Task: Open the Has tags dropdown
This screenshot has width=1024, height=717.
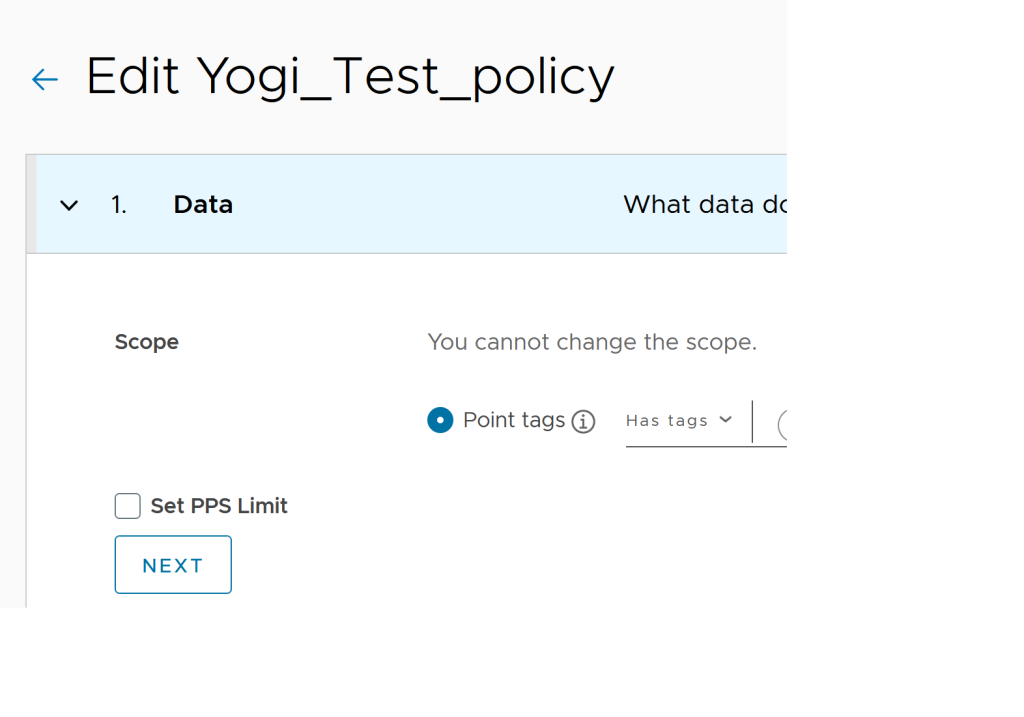Action: 668,421
